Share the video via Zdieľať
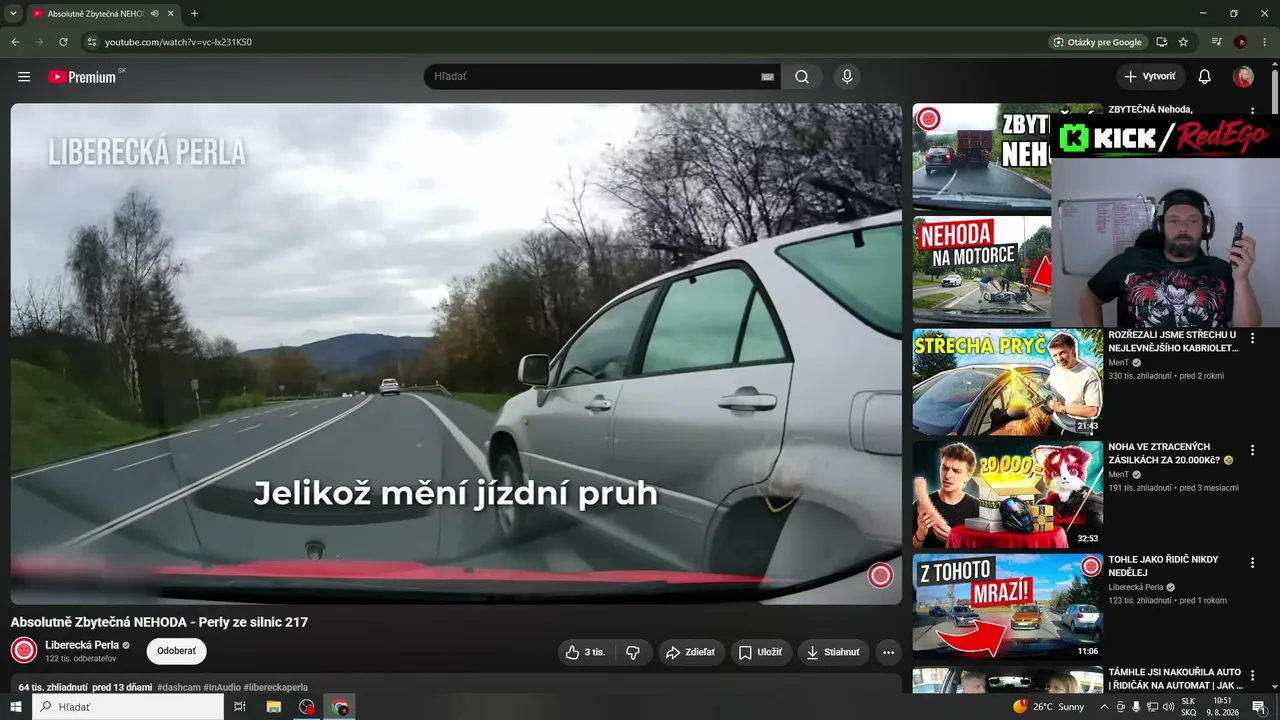 click(692, 652)
